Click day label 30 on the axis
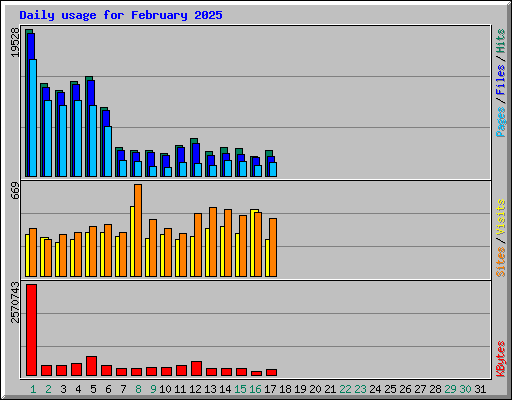Image resolution: width=512 pixels, height=400 pixels. 465,389
